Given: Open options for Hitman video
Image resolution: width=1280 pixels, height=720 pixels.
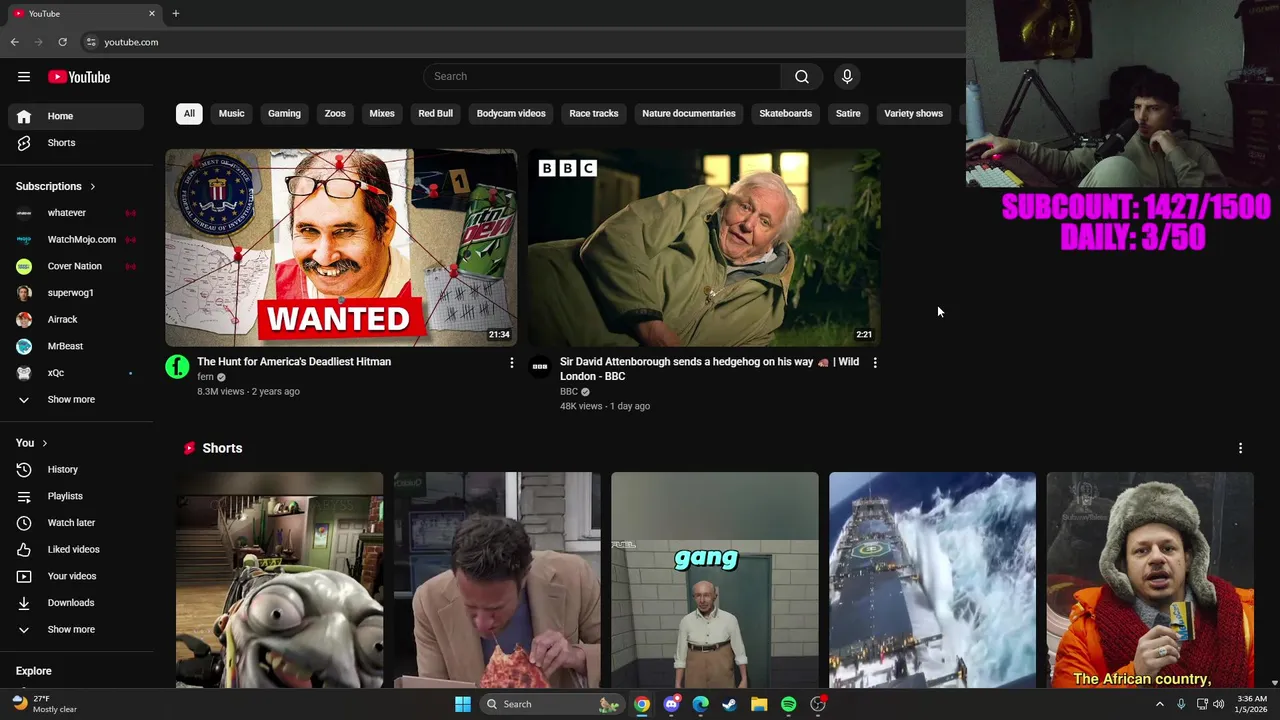Looking at the screenshot, I should (512, 362).
